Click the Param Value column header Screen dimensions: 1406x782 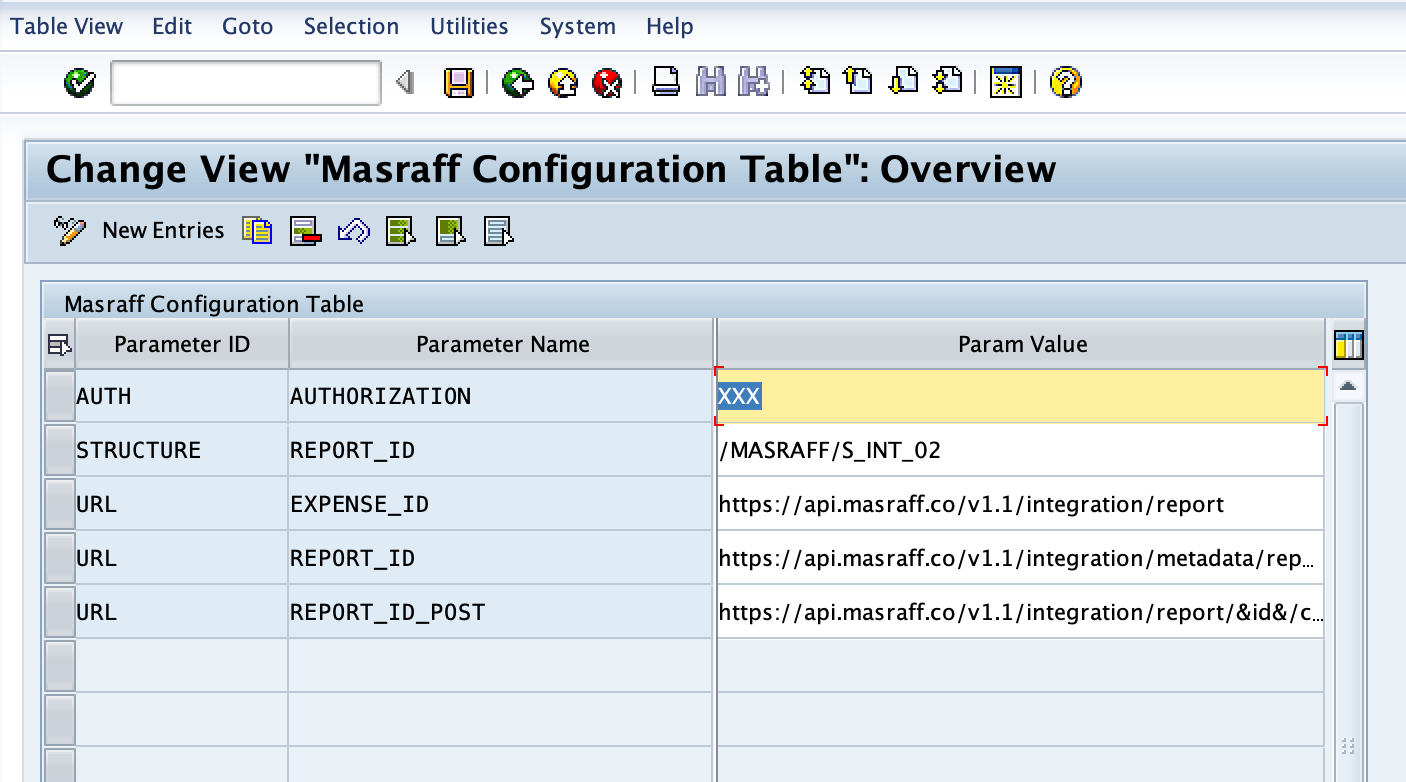[1022, 345]
